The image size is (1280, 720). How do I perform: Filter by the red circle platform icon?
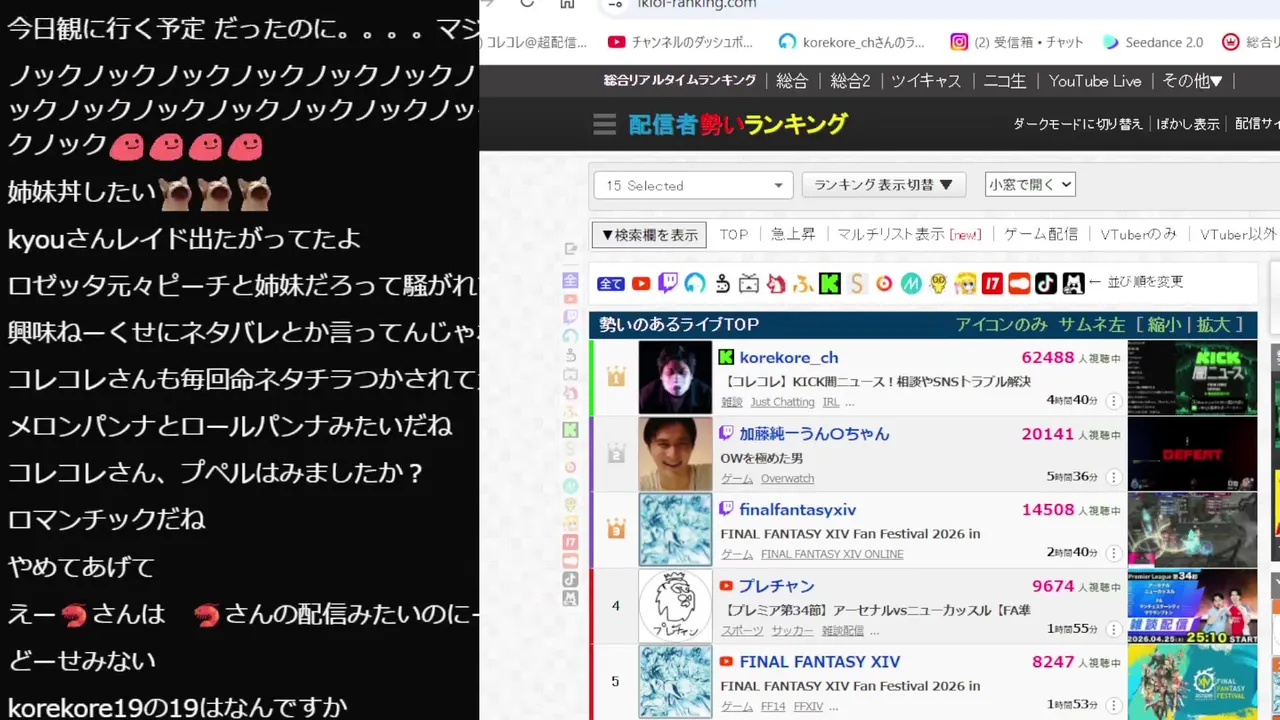pos(883,284)
